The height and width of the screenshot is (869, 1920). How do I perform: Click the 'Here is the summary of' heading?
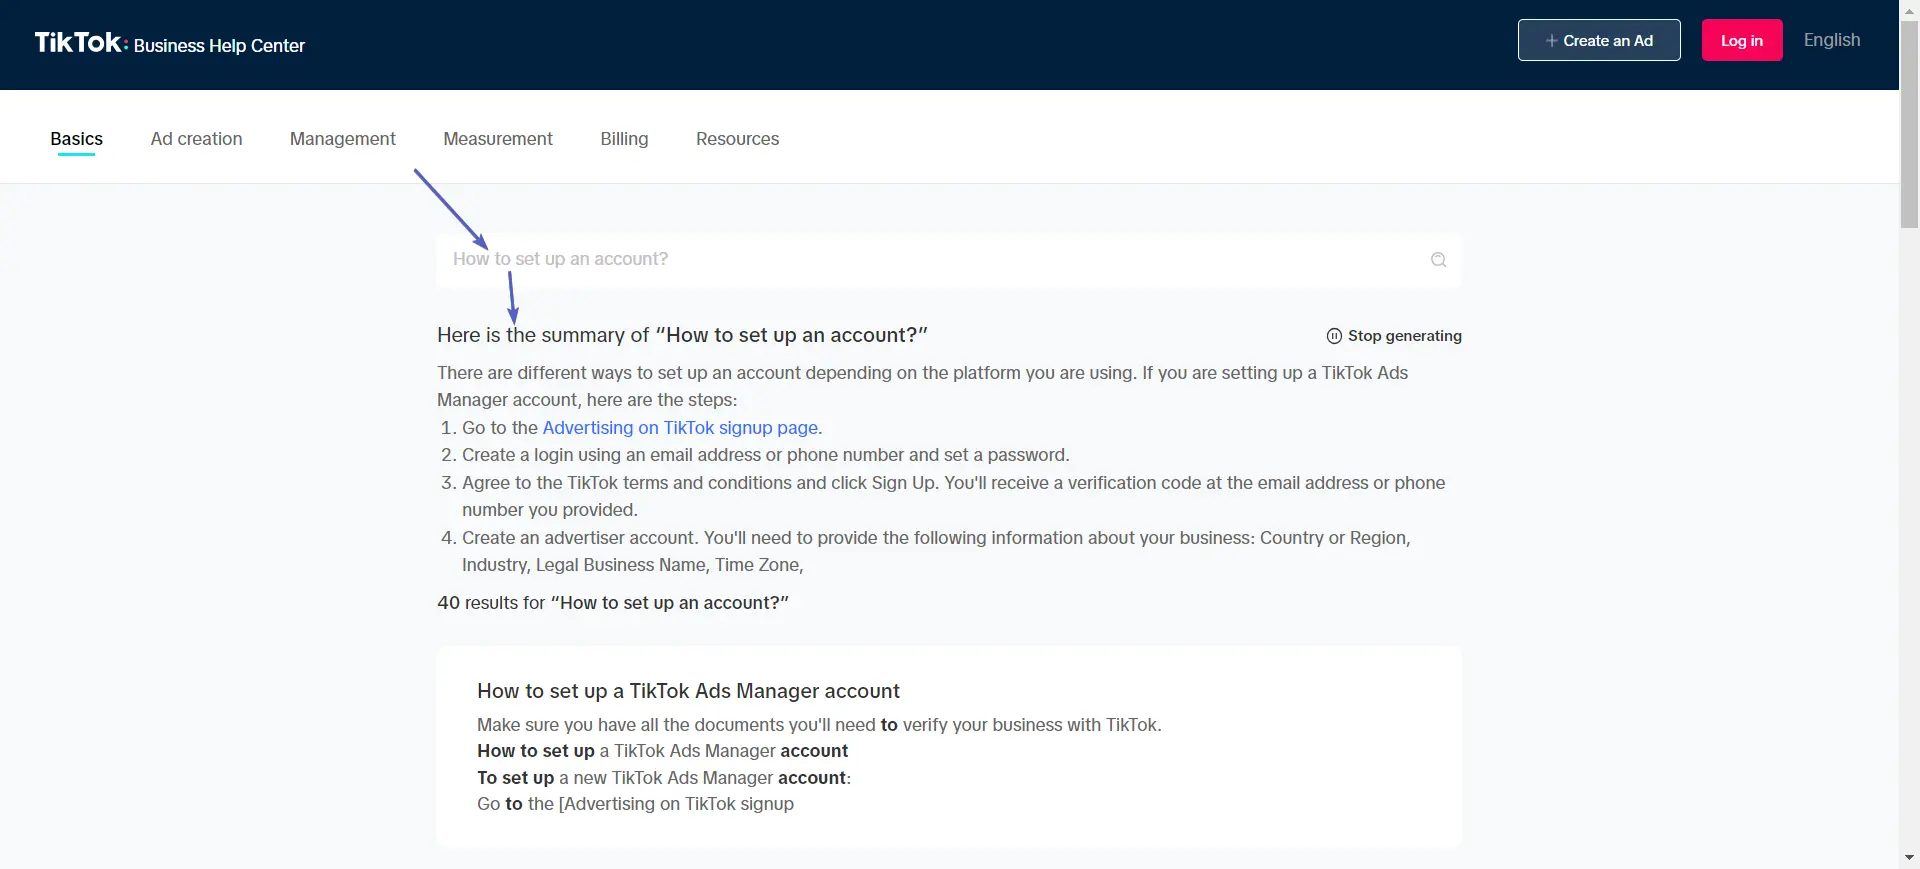tap(682, 335)
